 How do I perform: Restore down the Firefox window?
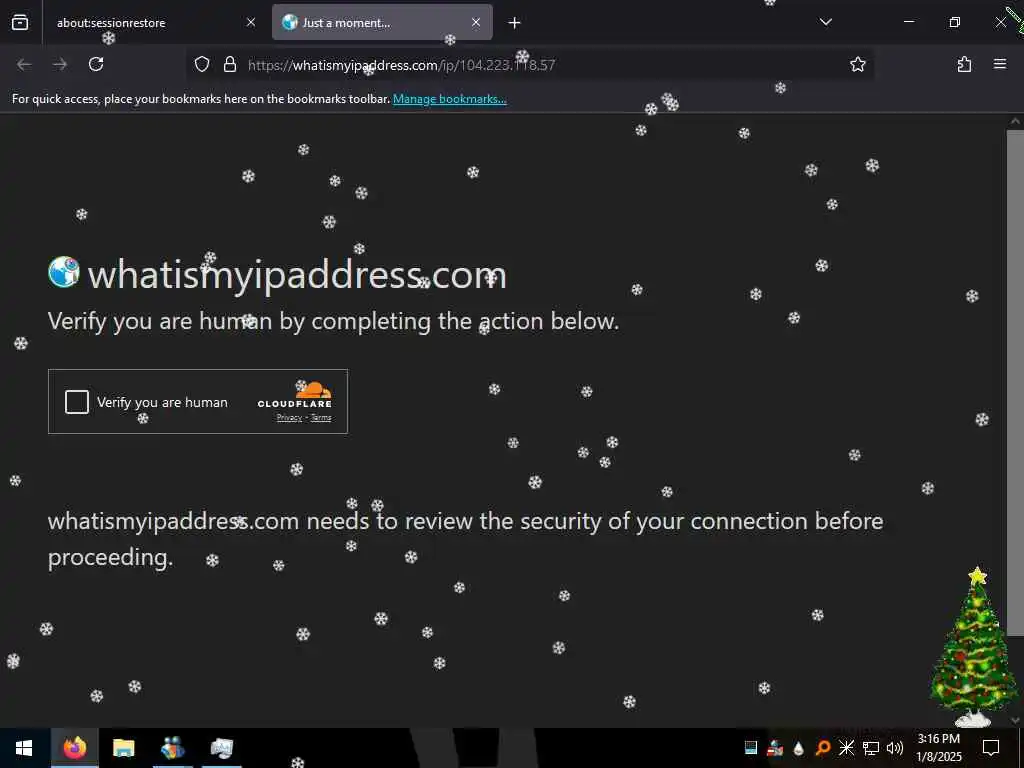[x=955, y=22]
